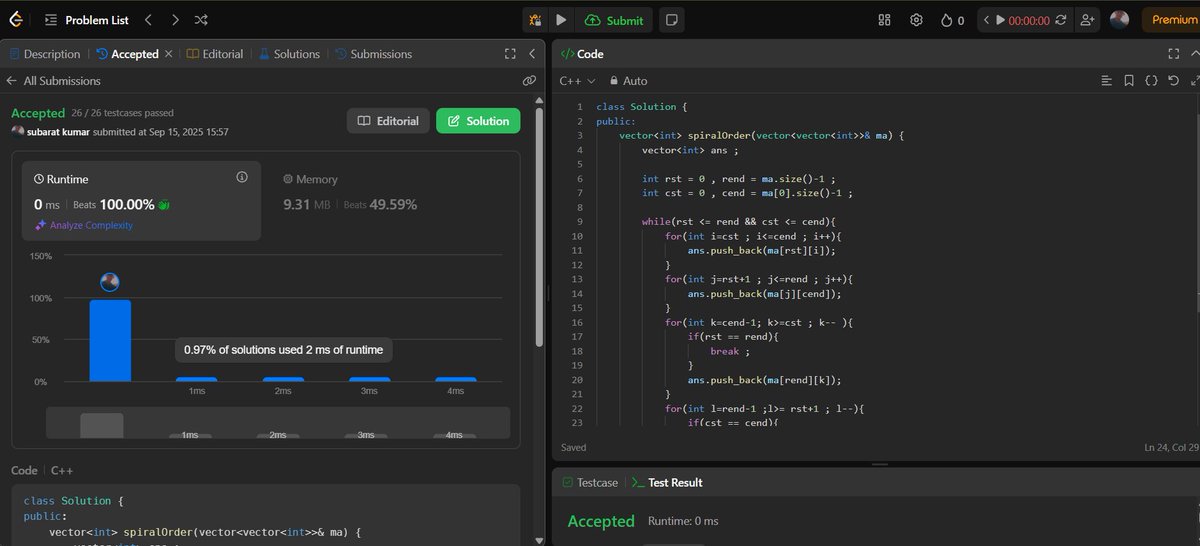Go to the previous problem arrow
Viewport: 1200px width, 546px height.
148,19
